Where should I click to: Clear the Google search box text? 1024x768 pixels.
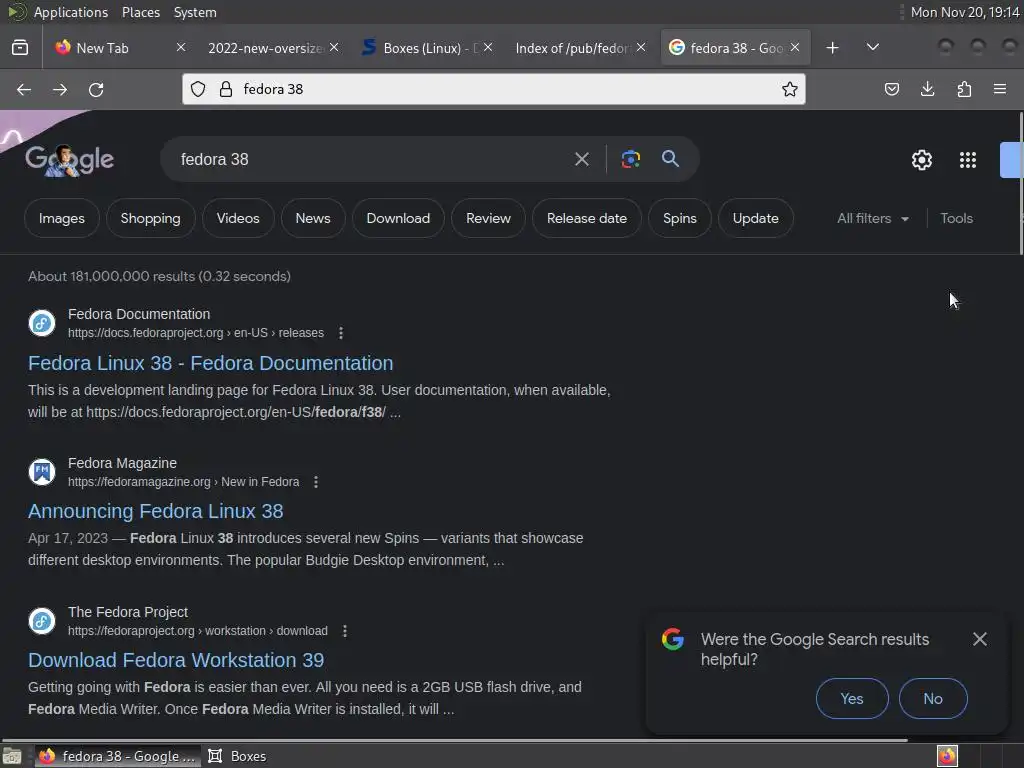(581, 159)
